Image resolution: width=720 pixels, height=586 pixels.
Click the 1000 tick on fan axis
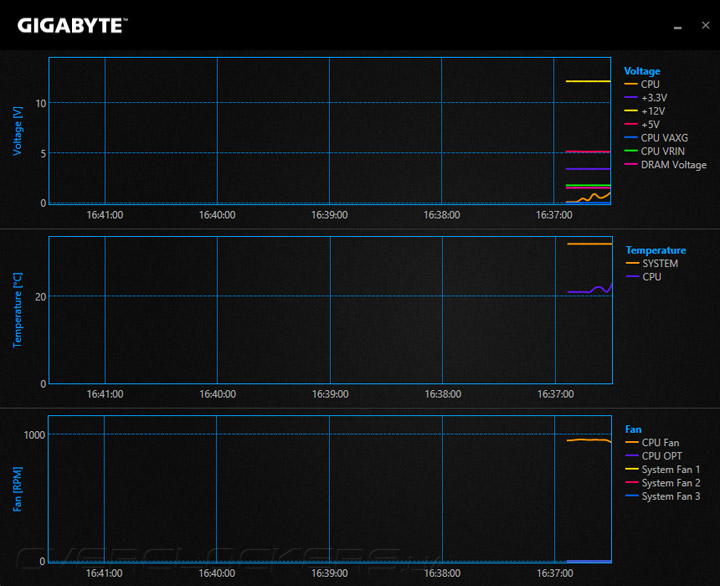pyautogui.click(x=34, y=435)
